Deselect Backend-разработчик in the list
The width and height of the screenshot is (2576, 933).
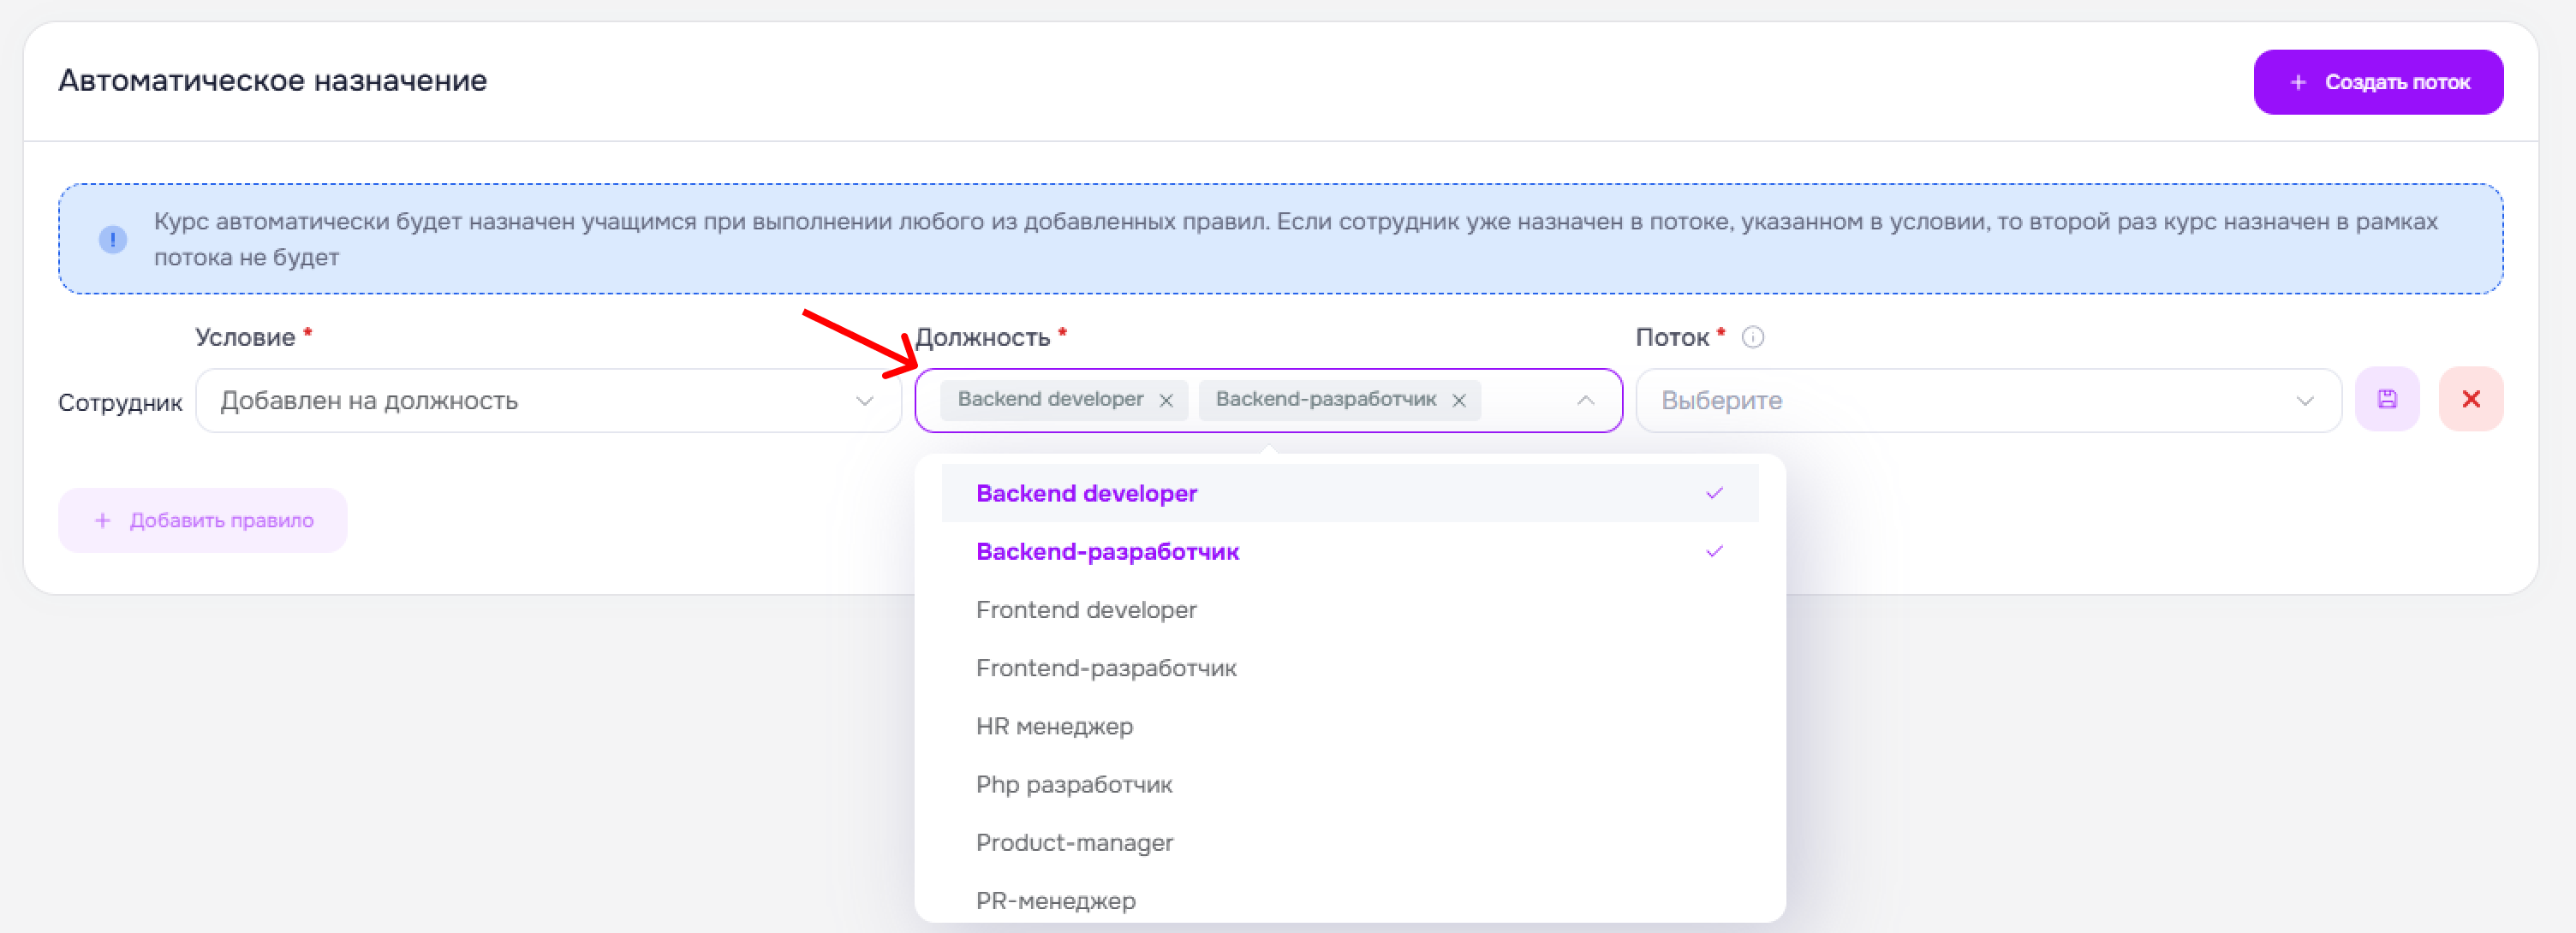[1349, 551]
